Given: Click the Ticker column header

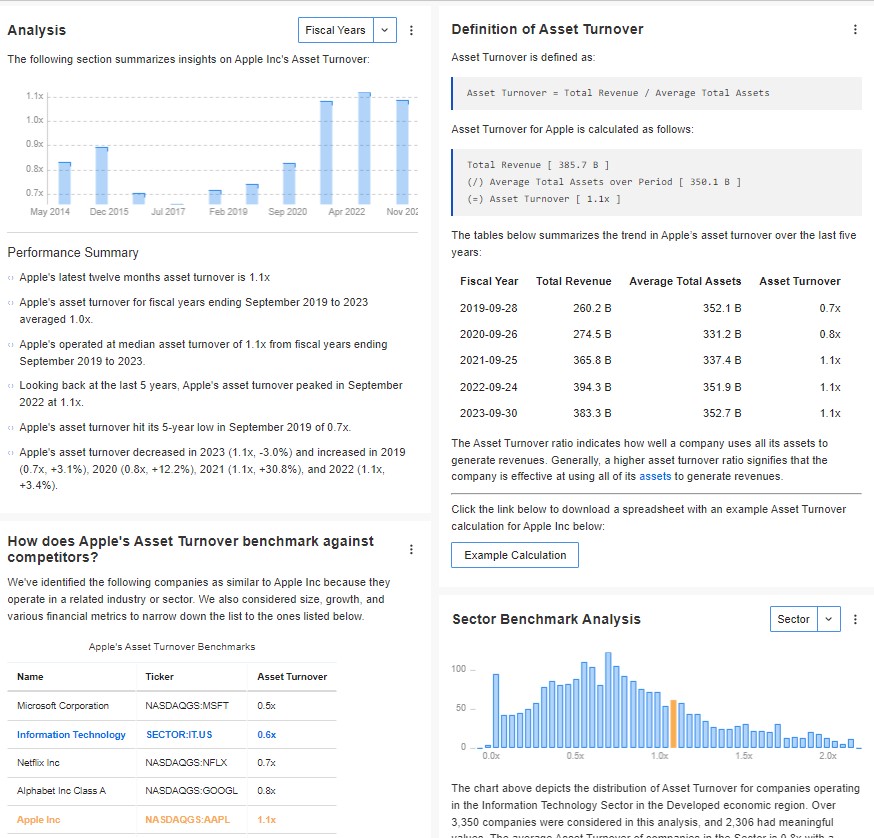Looking at the screenshot, I should click(x=159, y=676).
